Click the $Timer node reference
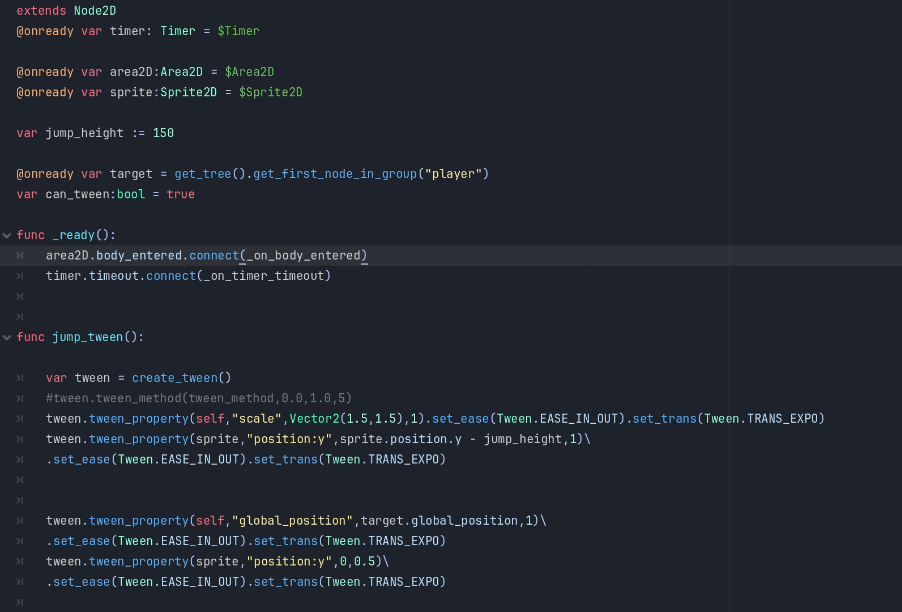Image resolution: width=902 pixels, height=612 pixels. point(238,31)
